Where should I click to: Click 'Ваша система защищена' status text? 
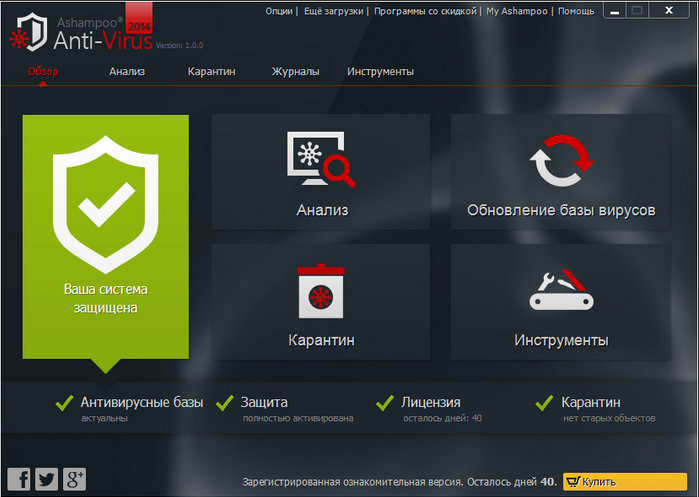[106, 299]
